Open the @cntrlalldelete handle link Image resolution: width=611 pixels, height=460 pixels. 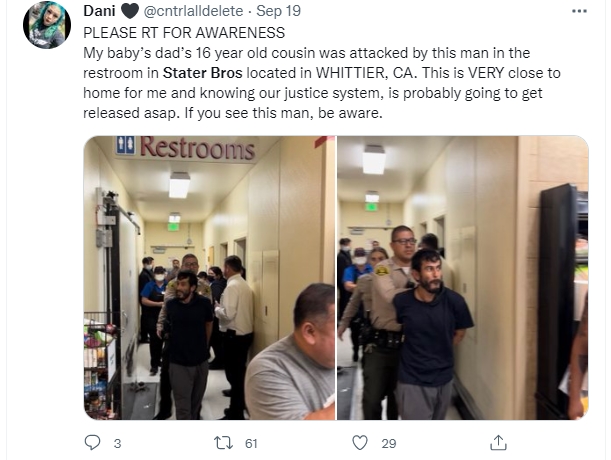point(193,11)
